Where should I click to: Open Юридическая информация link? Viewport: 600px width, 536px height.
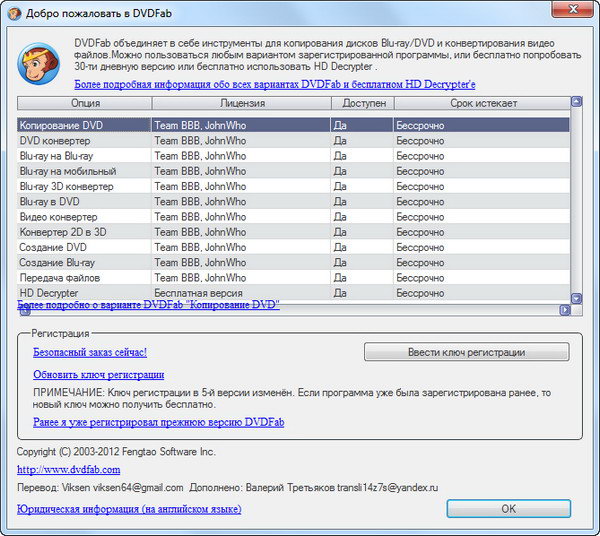(x=129, y=509)
